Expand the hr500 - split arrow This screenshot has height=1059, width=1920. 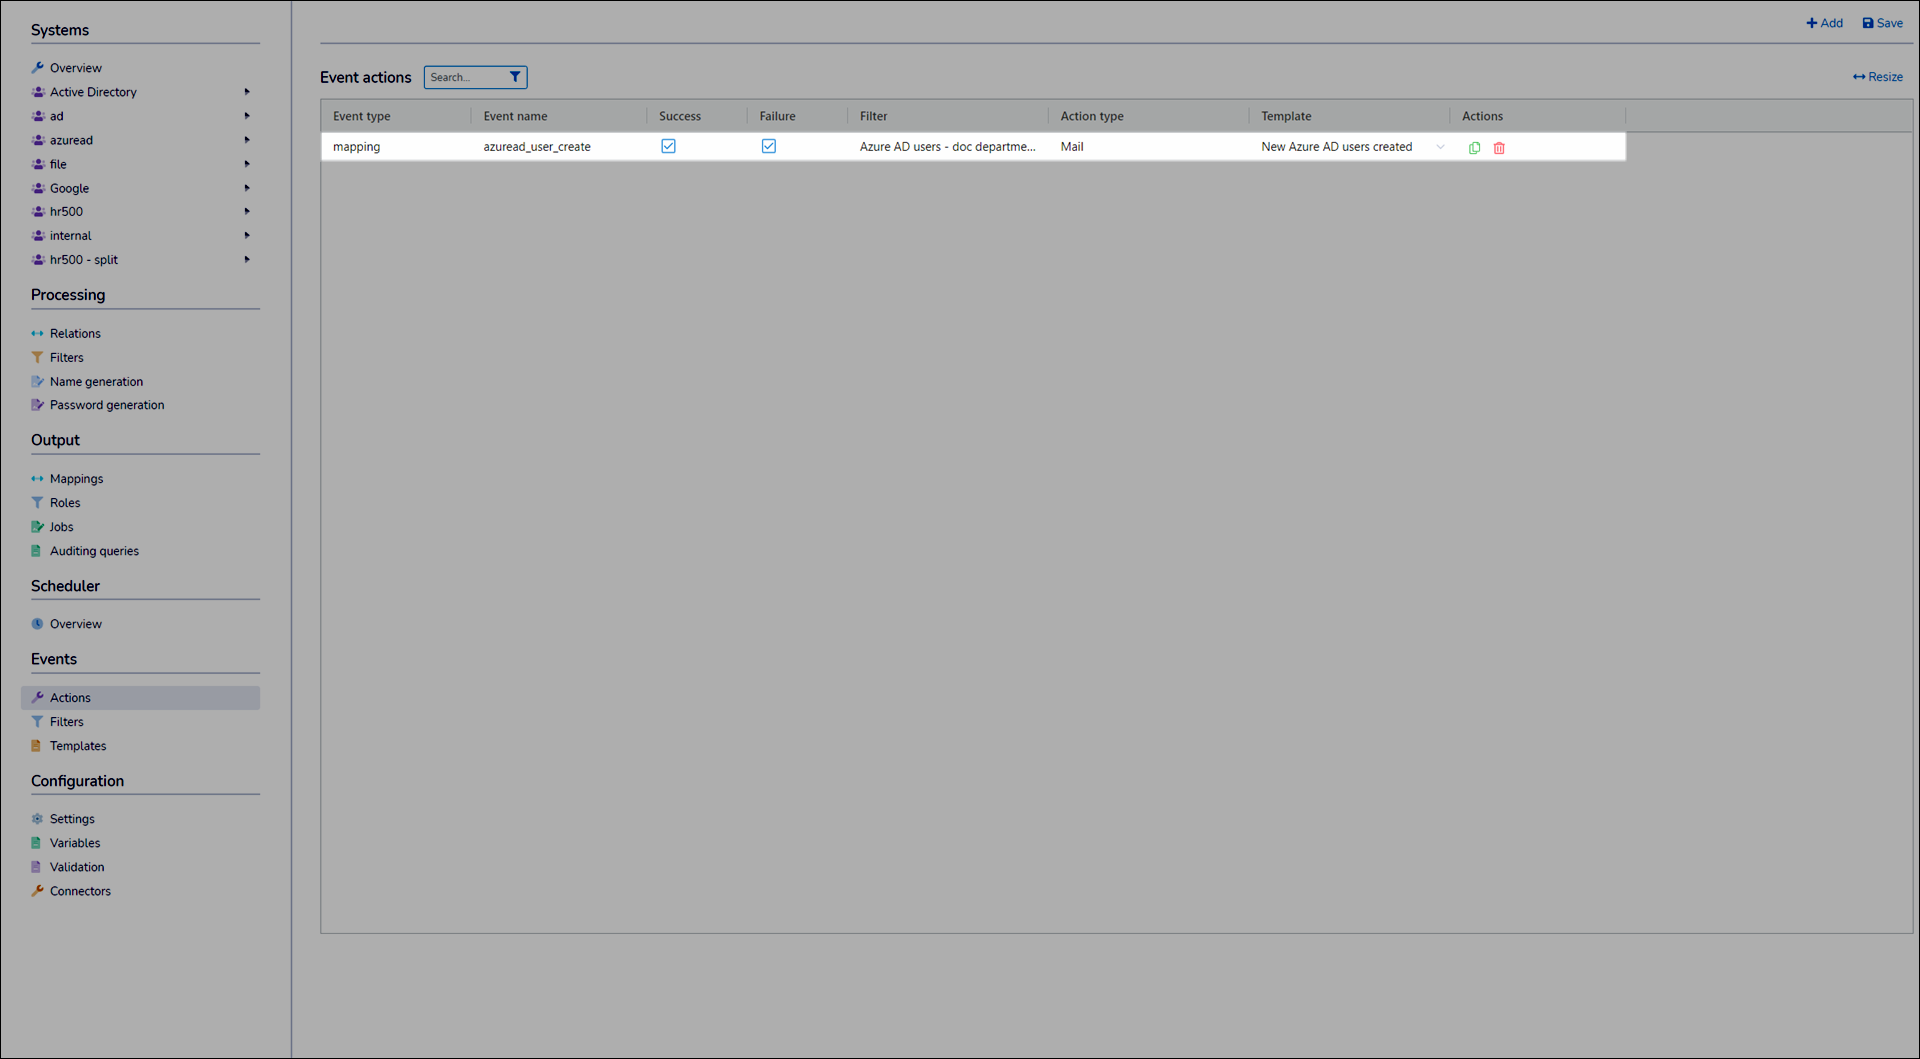[247, 260]
